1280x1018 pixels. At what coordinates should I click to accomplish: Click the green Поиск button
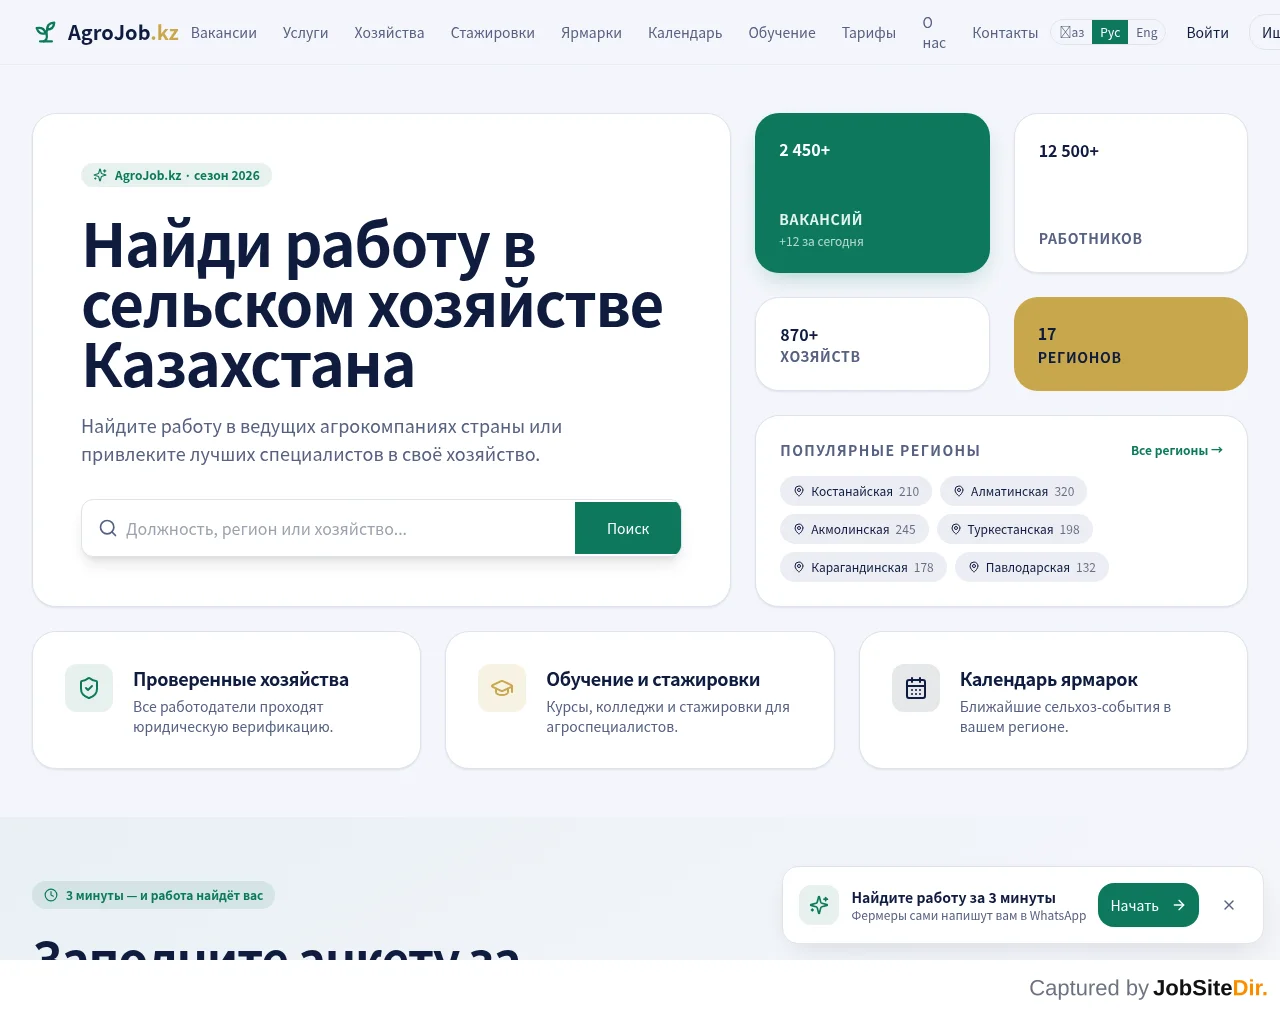[x=628, y=528]
